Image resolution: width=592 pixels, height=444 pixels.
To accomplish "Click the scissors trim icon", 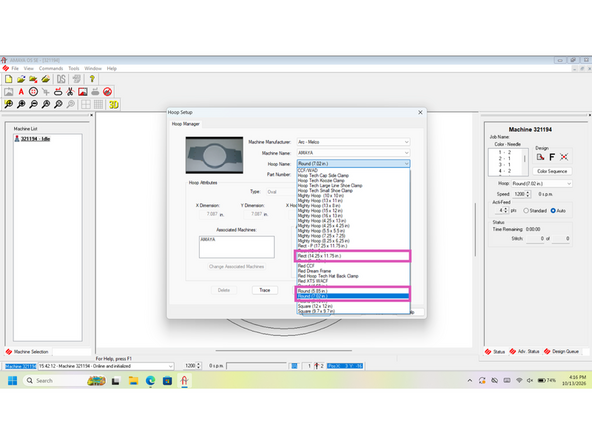I will point(70,92).
